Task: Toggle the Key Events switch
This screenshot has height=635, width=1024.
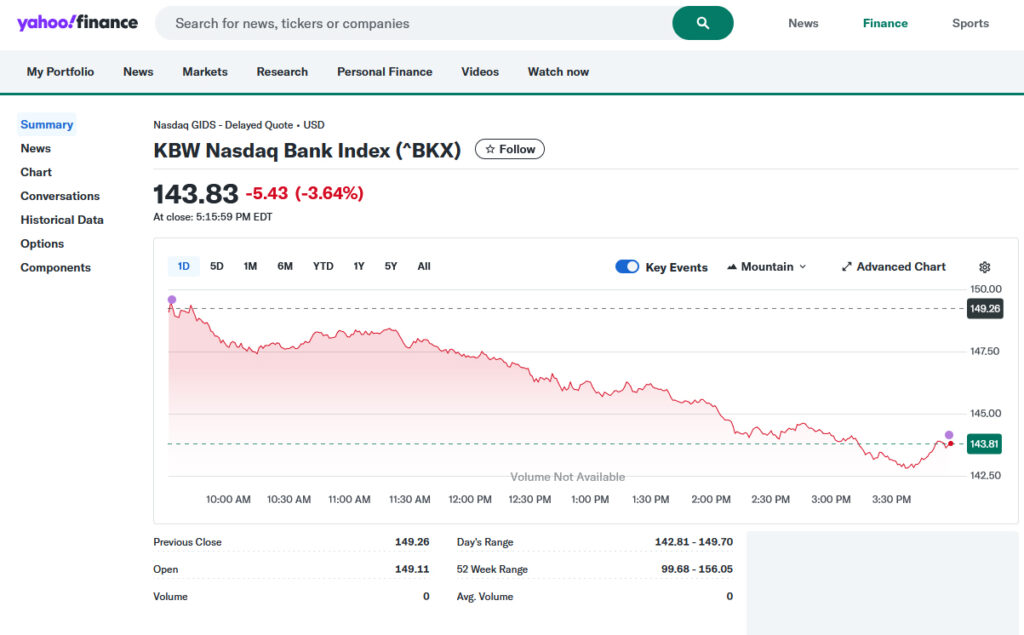Action: click(627, 267)
